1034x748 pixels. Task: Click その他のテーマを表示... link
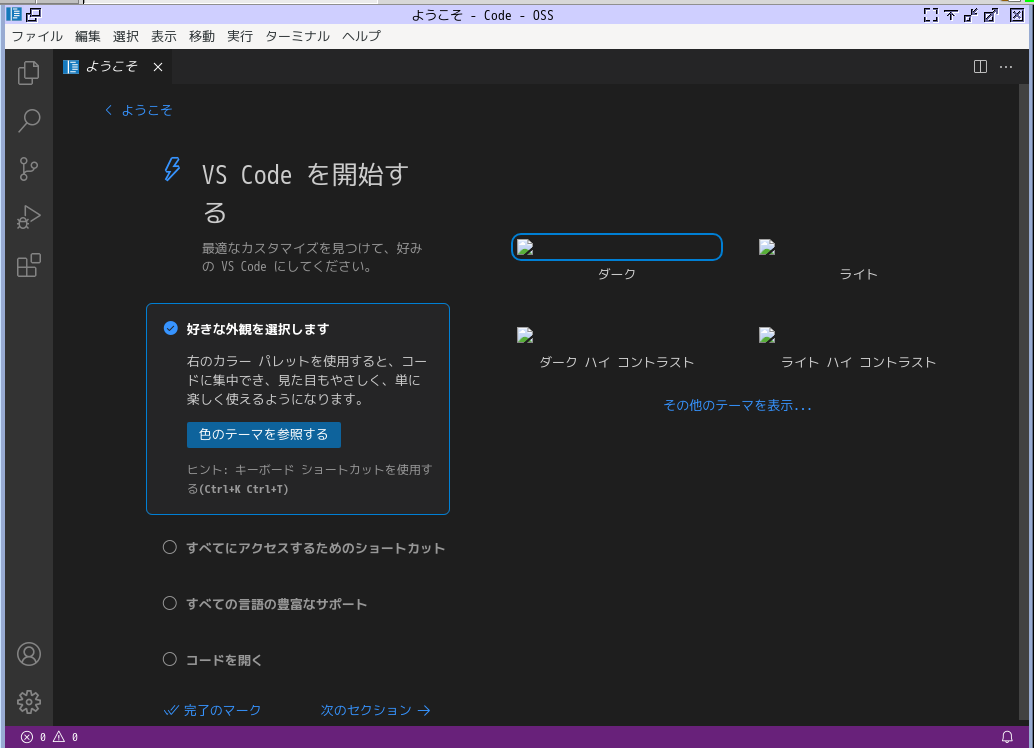click(x=737, y=405)
